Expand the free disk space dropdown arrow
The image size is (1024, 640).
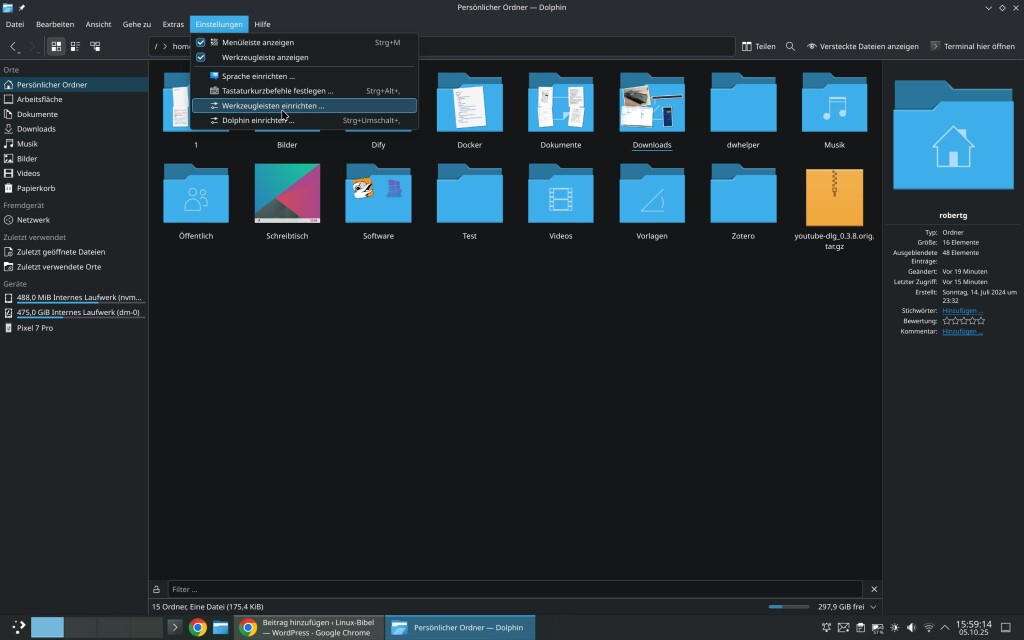873,606
